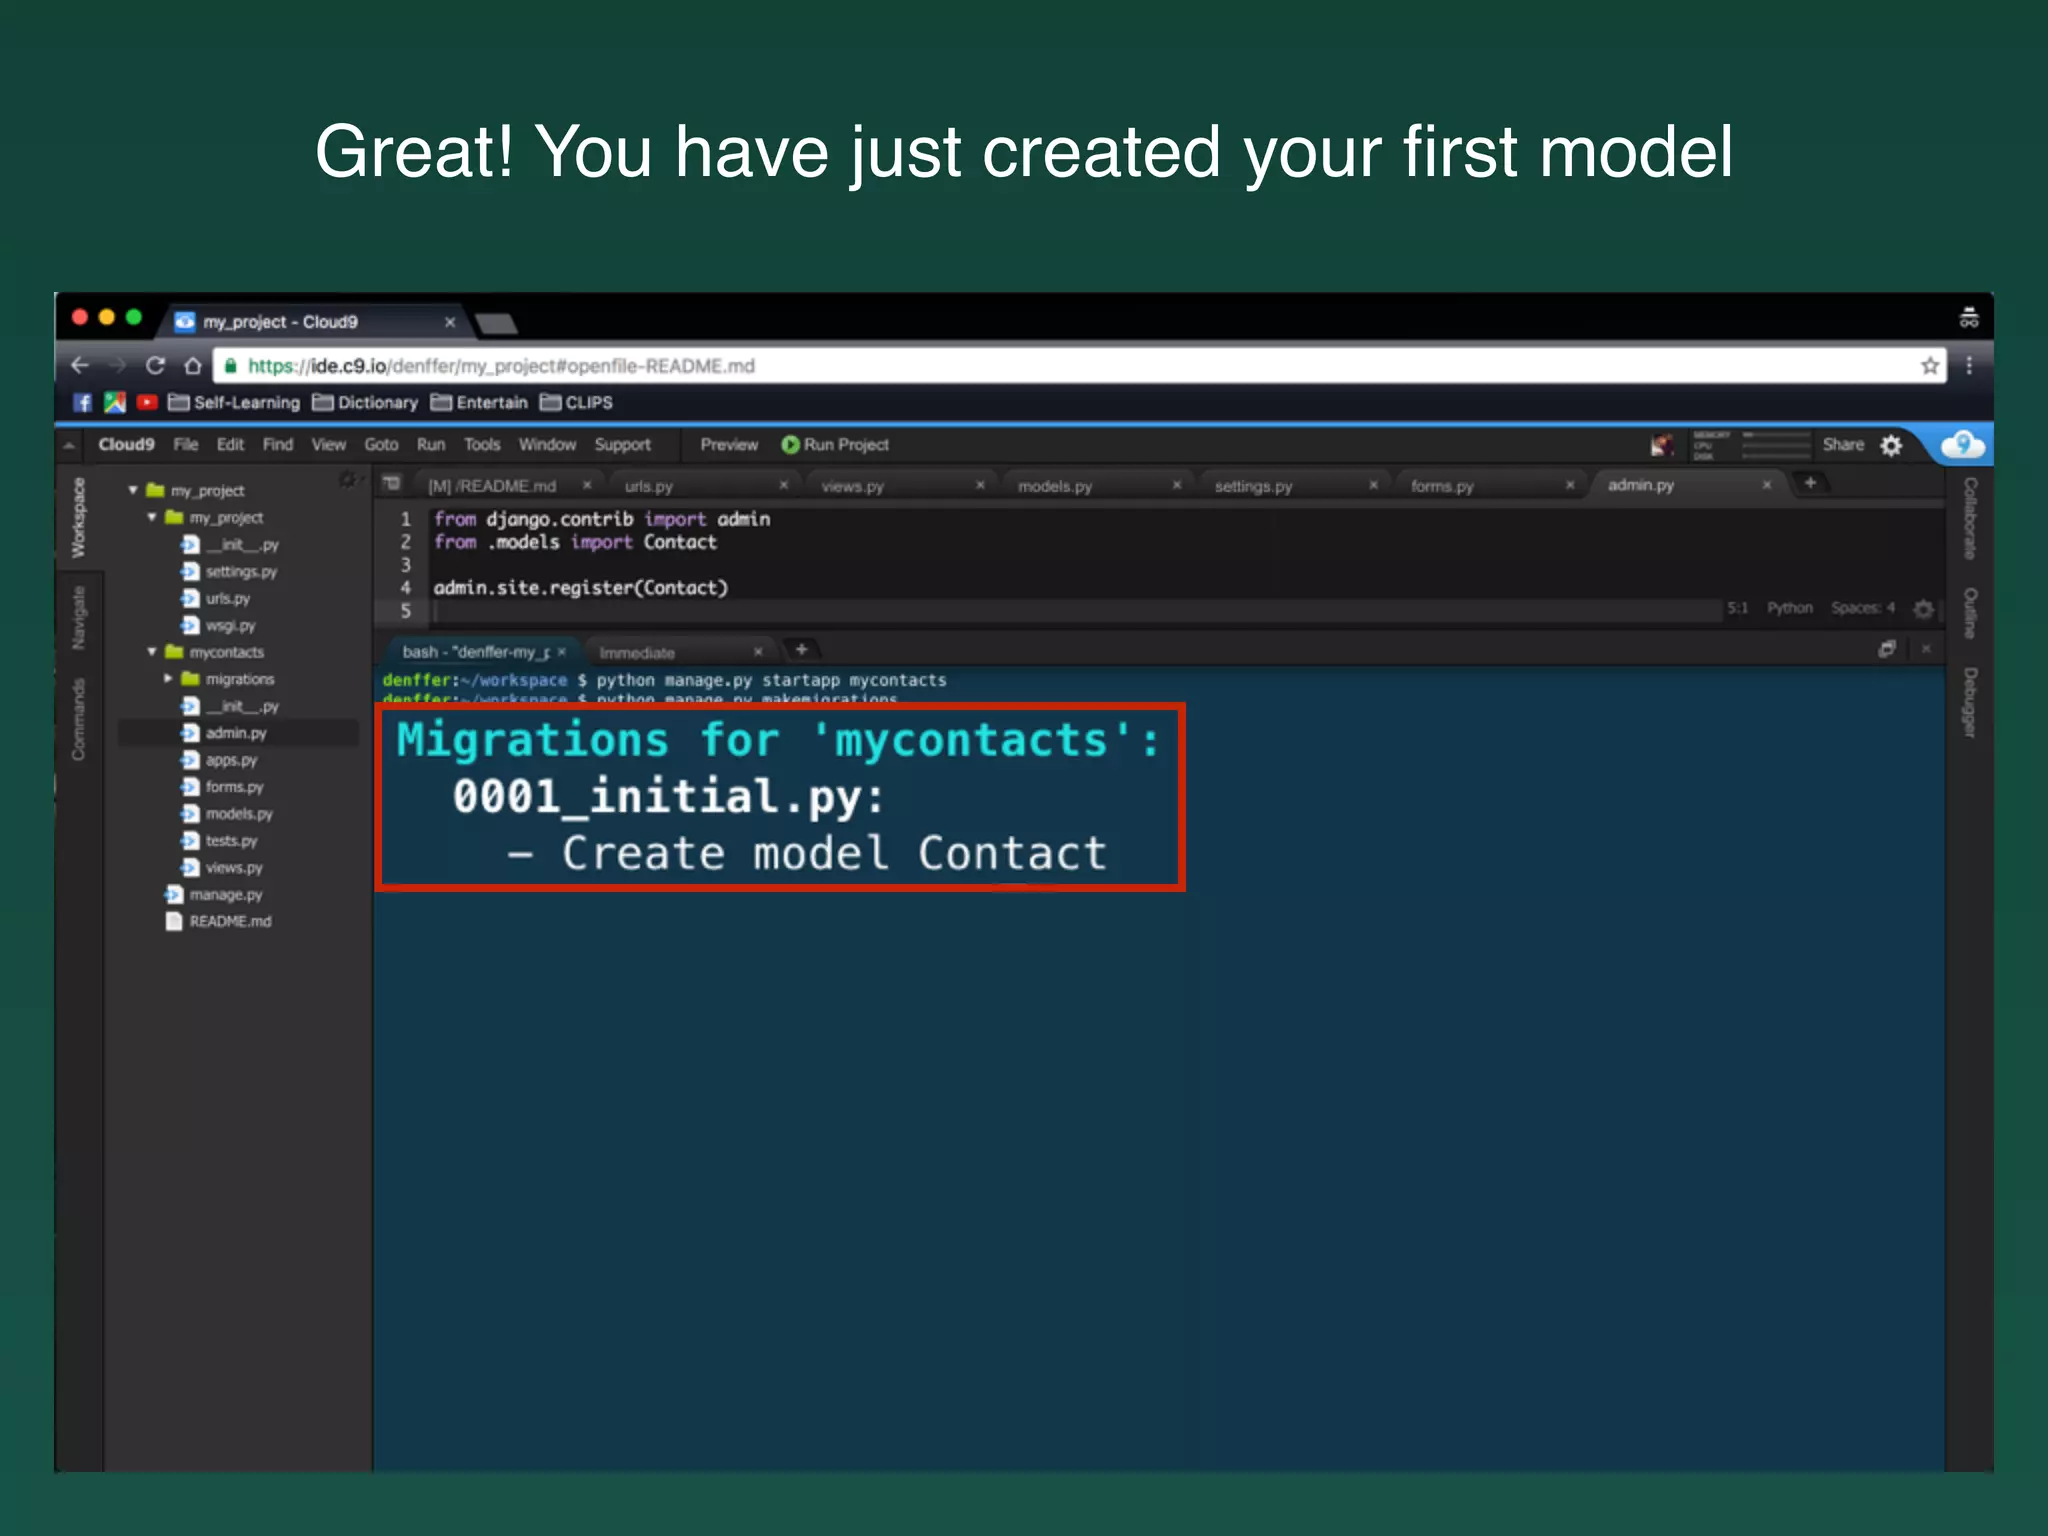Open editor status bar settings gear
The image size is (2048, 1536).
tap(1922, 608)
